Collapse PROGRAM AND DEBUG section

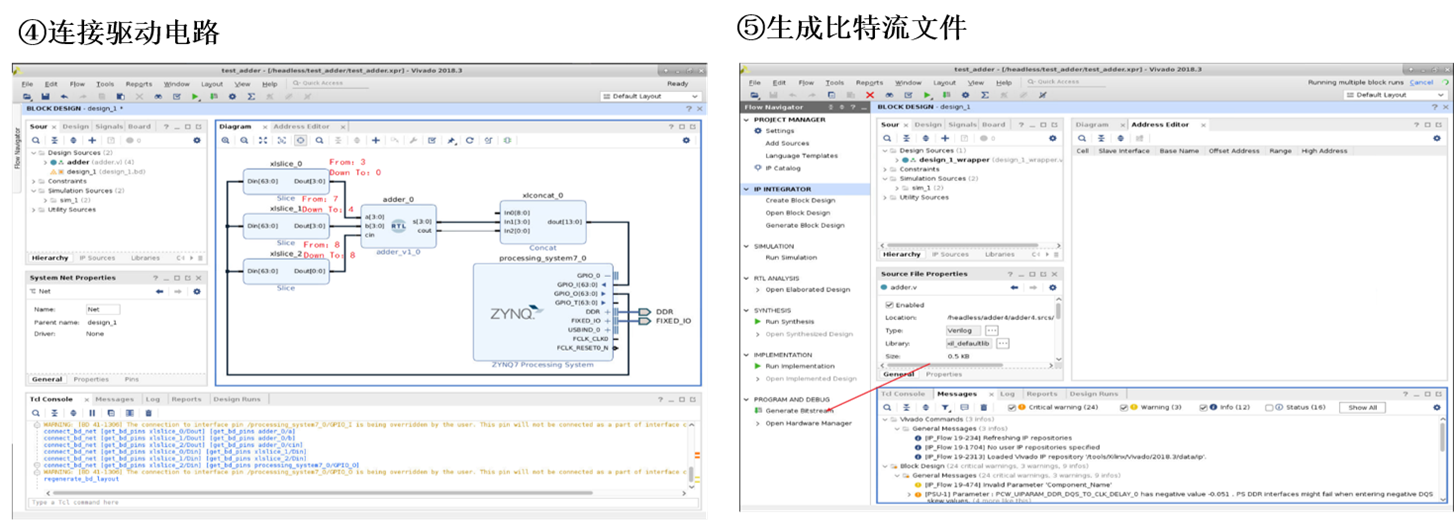(746, 399)
